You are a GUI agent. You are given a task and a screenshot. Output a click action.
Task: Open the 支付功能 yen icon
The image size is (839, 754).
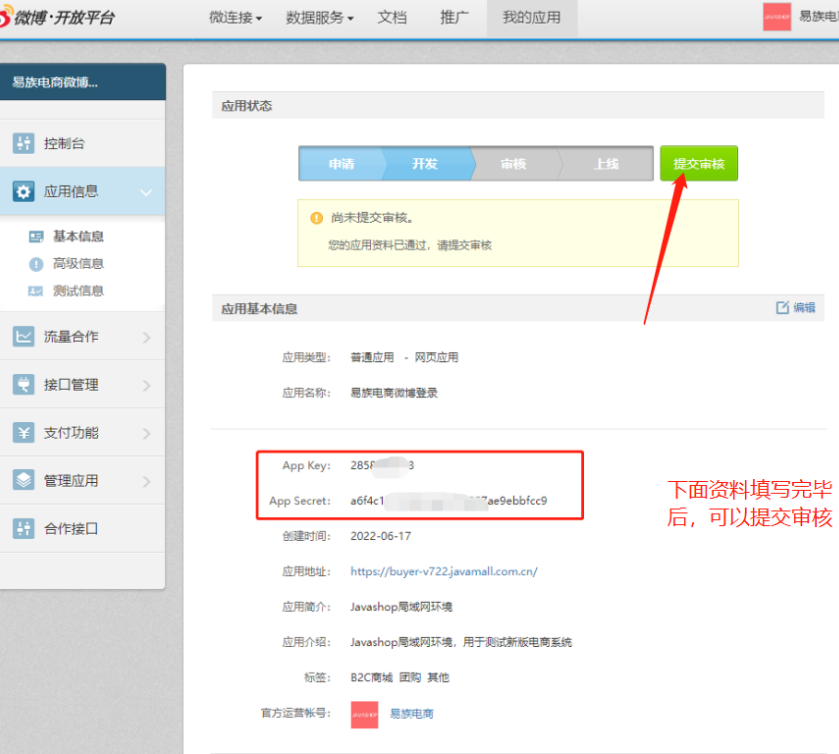click(x=23, y=433)
